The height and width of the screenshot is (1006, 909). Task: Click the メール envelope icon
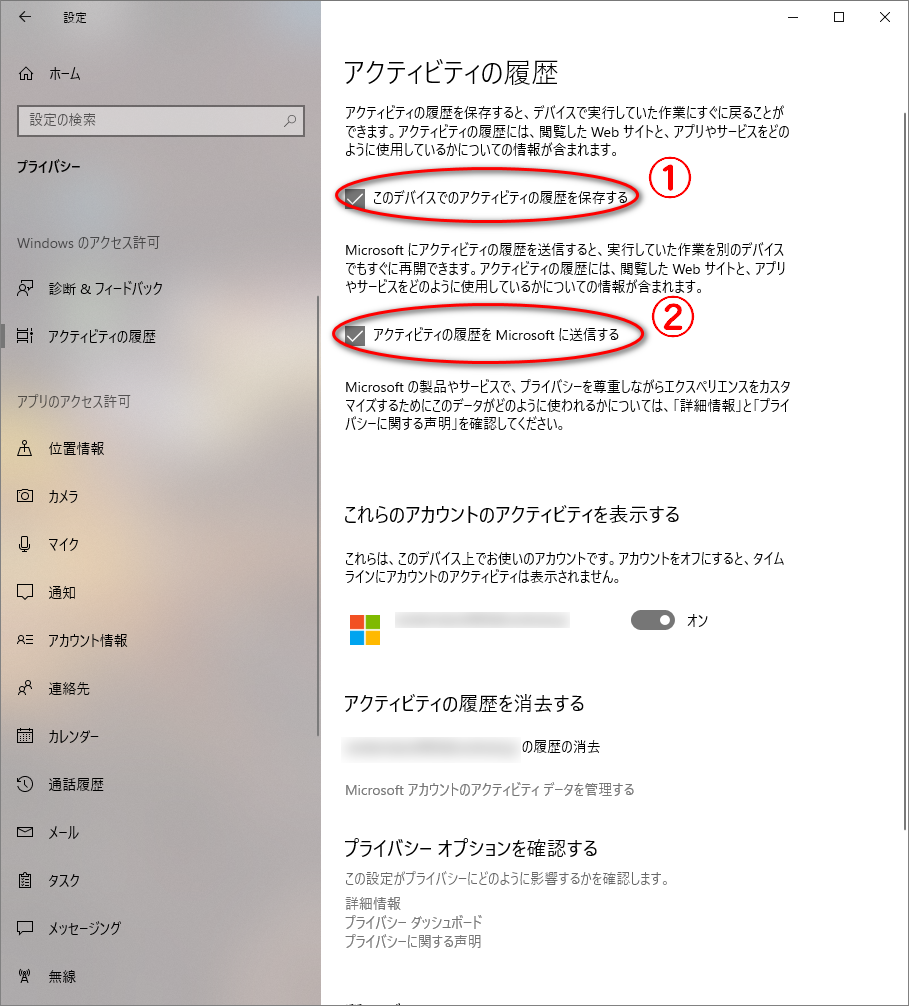(27, 833)
